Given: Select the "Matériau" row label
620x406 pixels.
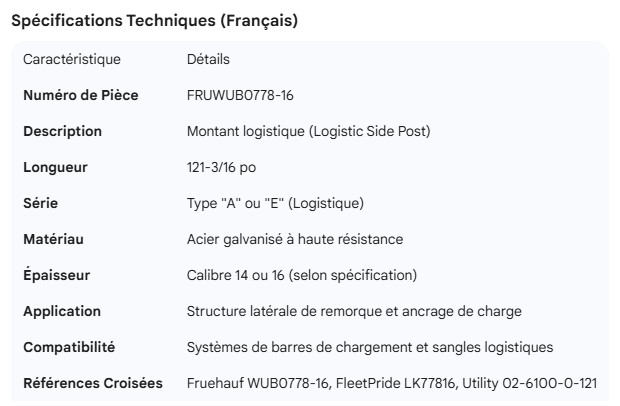Looking at the screenshot, I should 53,239.
